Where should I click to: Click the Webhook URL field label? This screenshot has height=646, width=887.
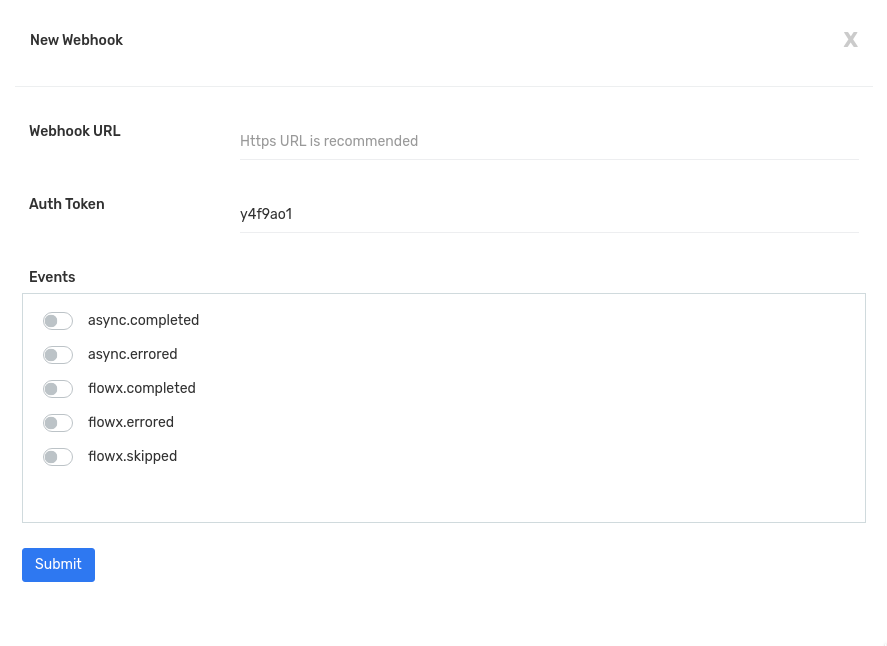pos(75,131)
